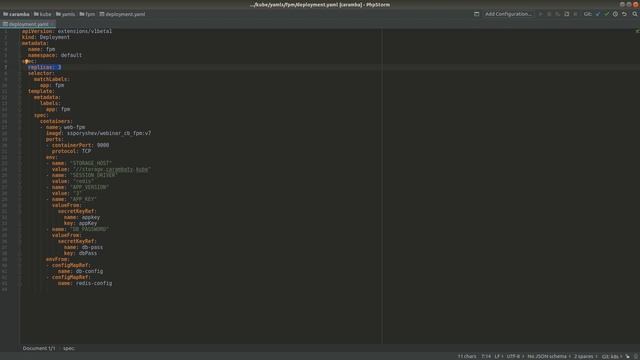Click the image 'sporyshev/webinar_cb_fpm:v7' value
The height and width of the screenshot is (360, 640).
109,133
